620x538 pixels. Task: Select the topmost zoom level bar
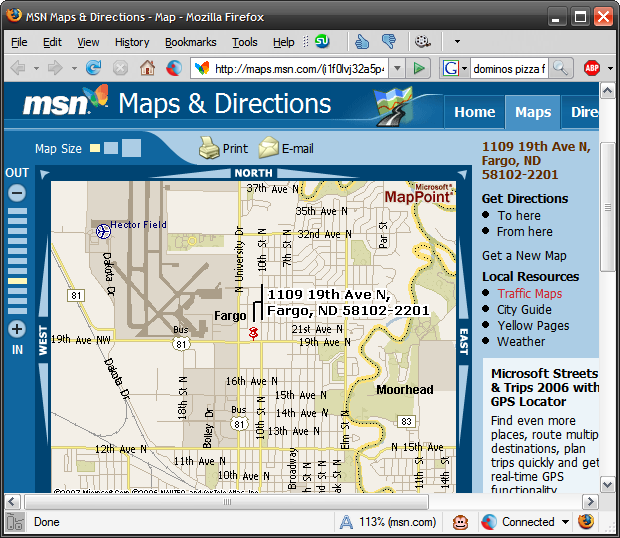(17, 211)
